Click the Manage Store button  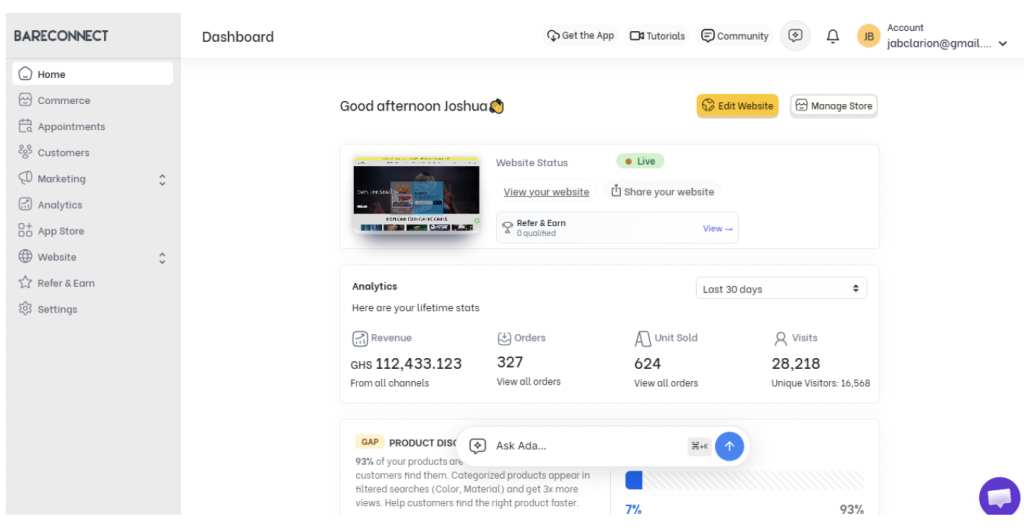tap(833, 106)
